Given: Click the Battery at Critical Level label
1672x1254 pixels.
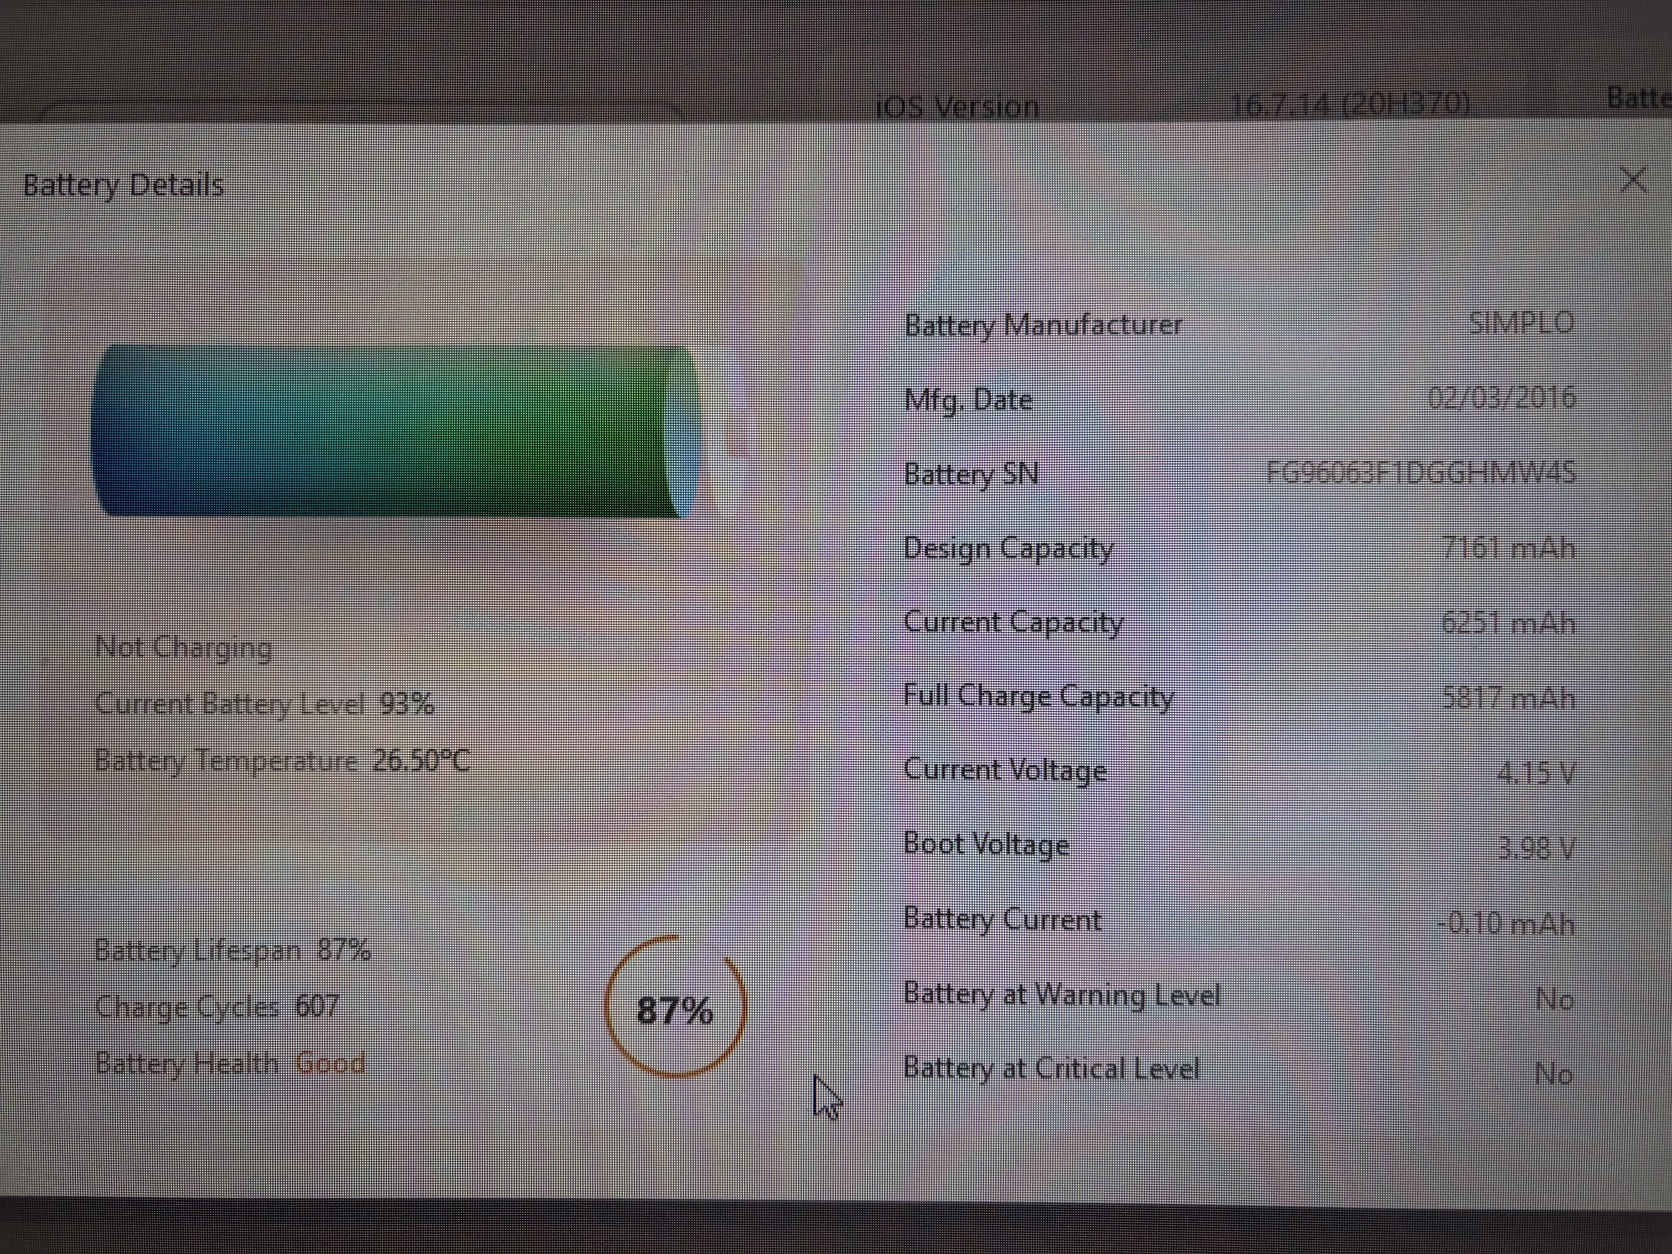Looking at the screenshot, I should click(1051, 1068).
